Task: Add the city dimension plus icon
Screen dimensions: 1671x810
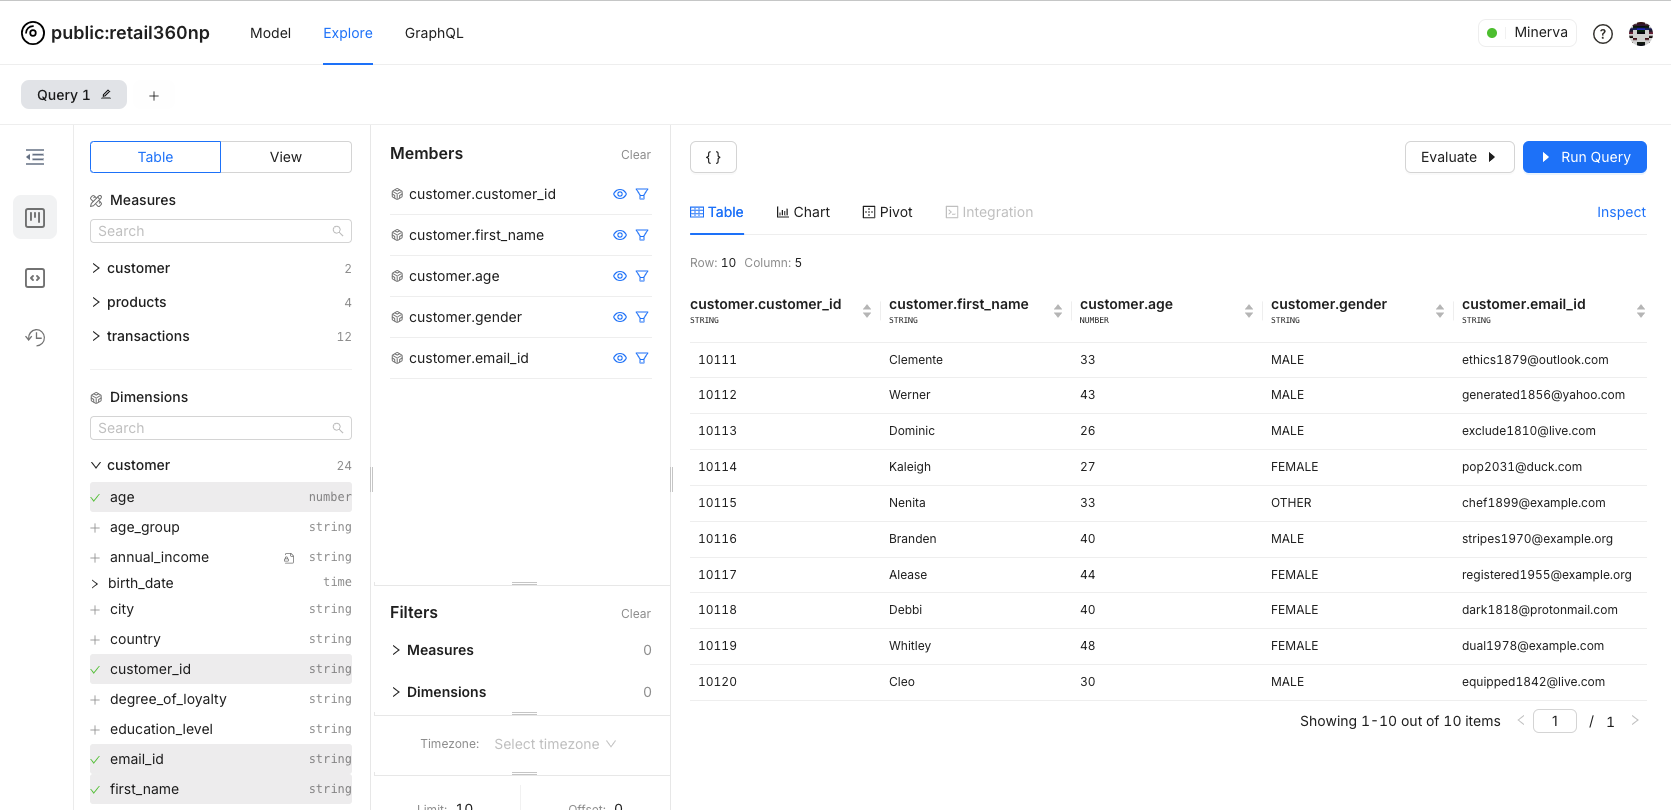Action: click(x=95, y=610)
